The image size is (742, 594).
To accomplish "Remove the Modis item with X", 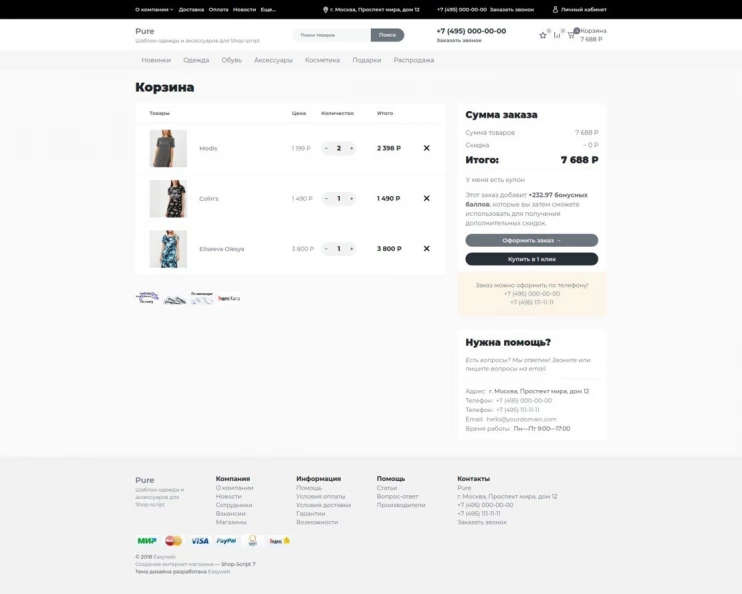I will tap(426, 148).
